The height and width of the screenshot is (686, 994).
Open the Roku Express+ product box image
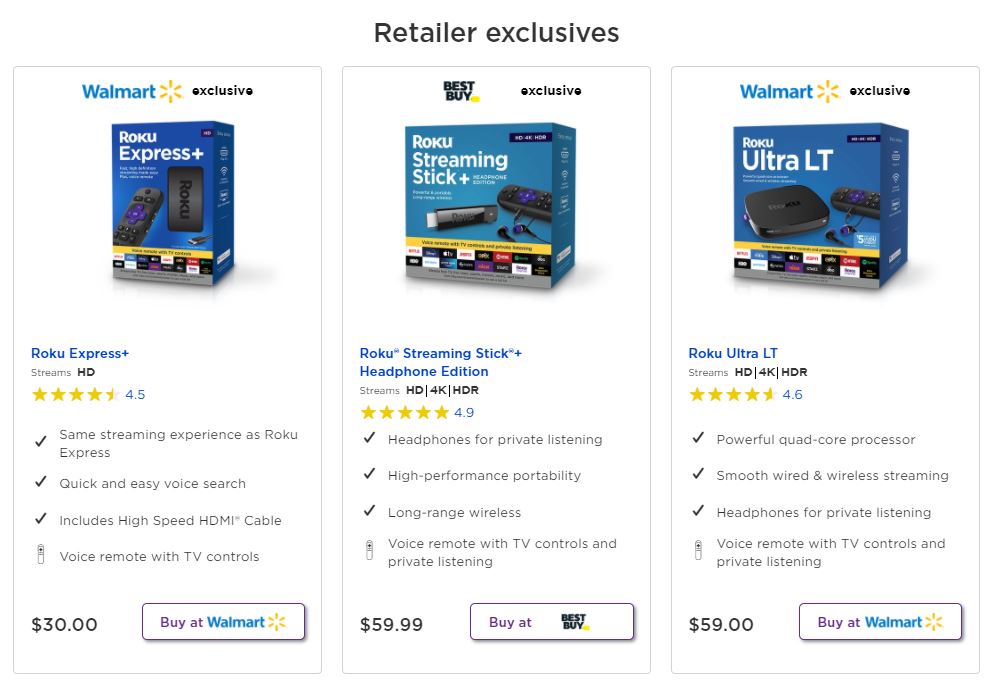coord(172,204)
